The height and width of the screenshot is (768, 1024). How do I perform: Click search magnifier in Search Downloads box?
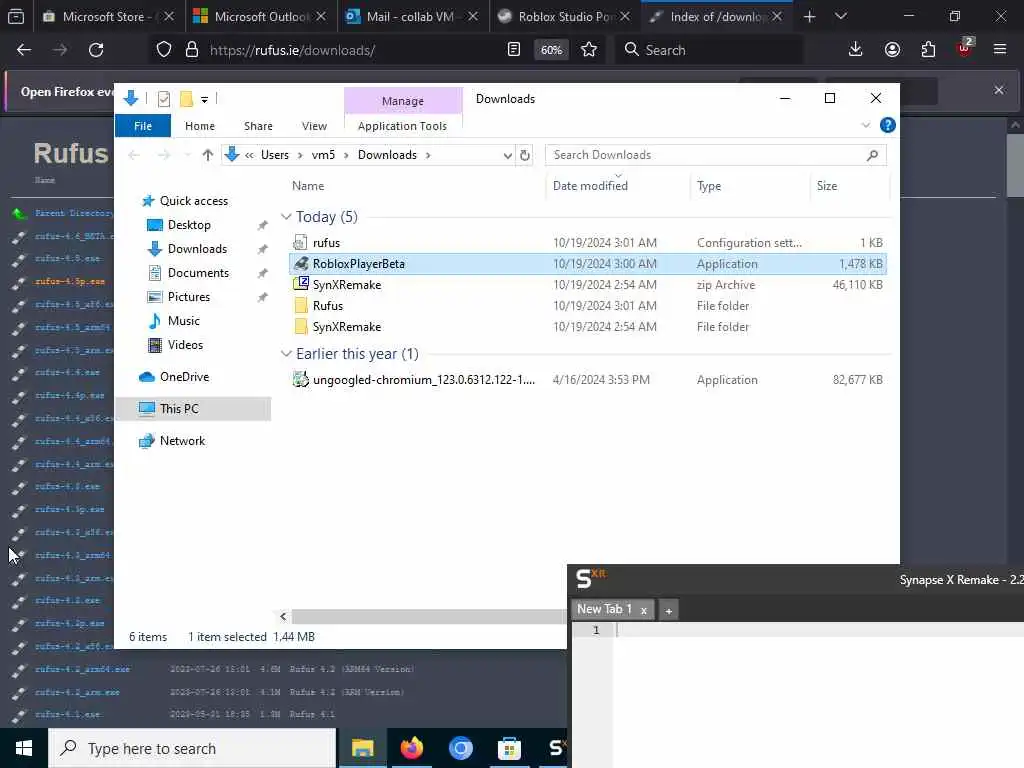[x=872, y=155]
